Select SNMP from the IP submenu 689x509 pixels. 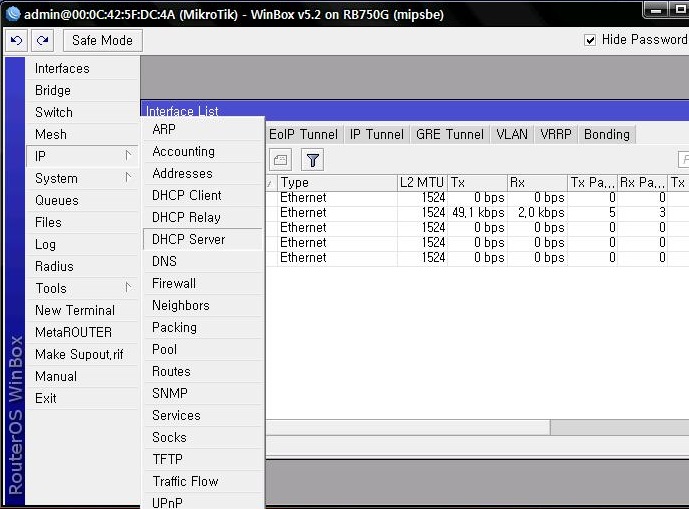[x=203, y=393]
